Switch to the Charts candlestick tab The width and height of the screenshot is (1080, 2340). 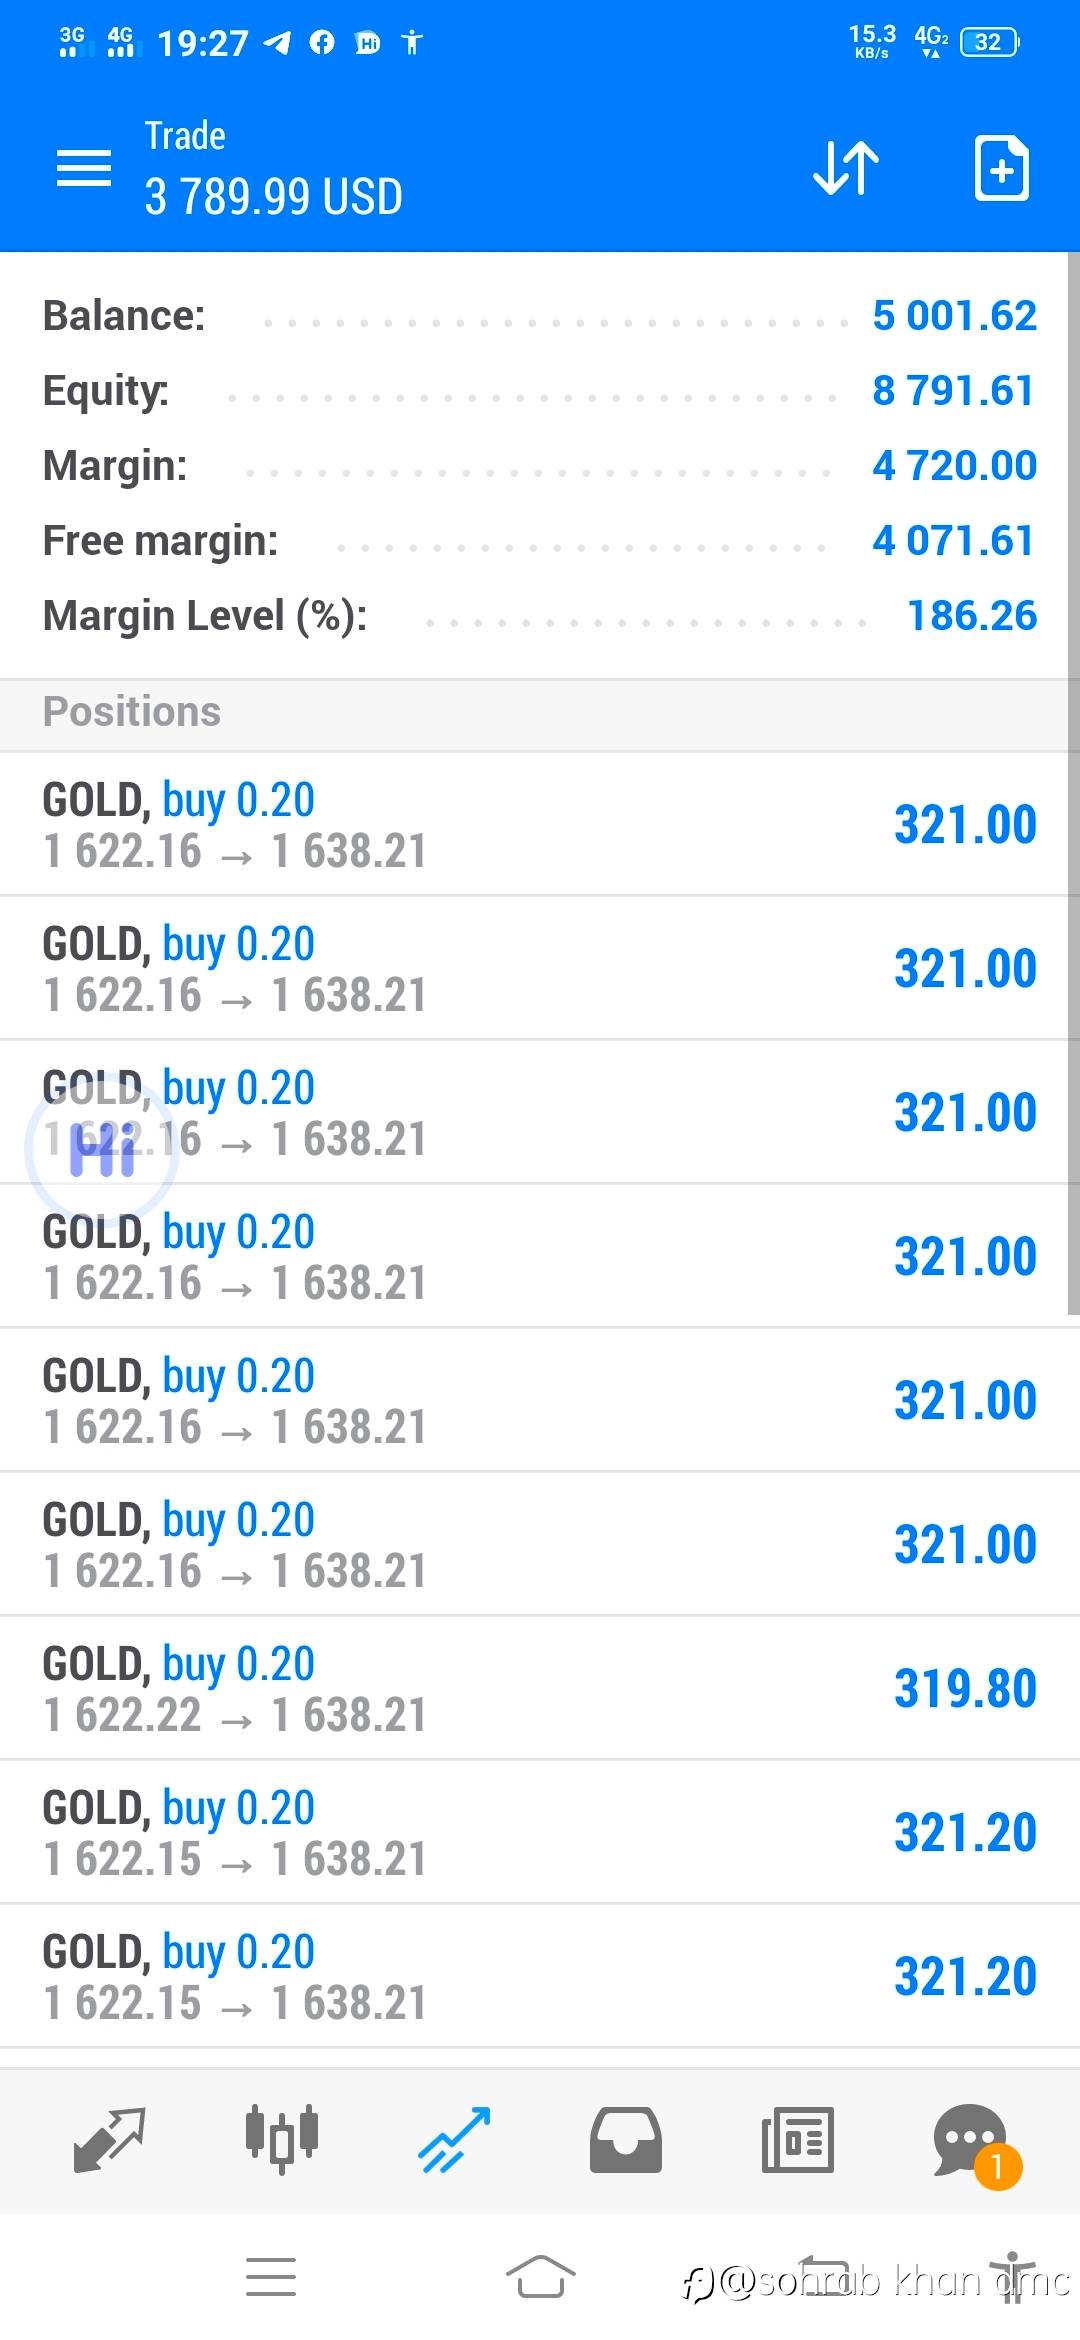tap(282, 2139)
